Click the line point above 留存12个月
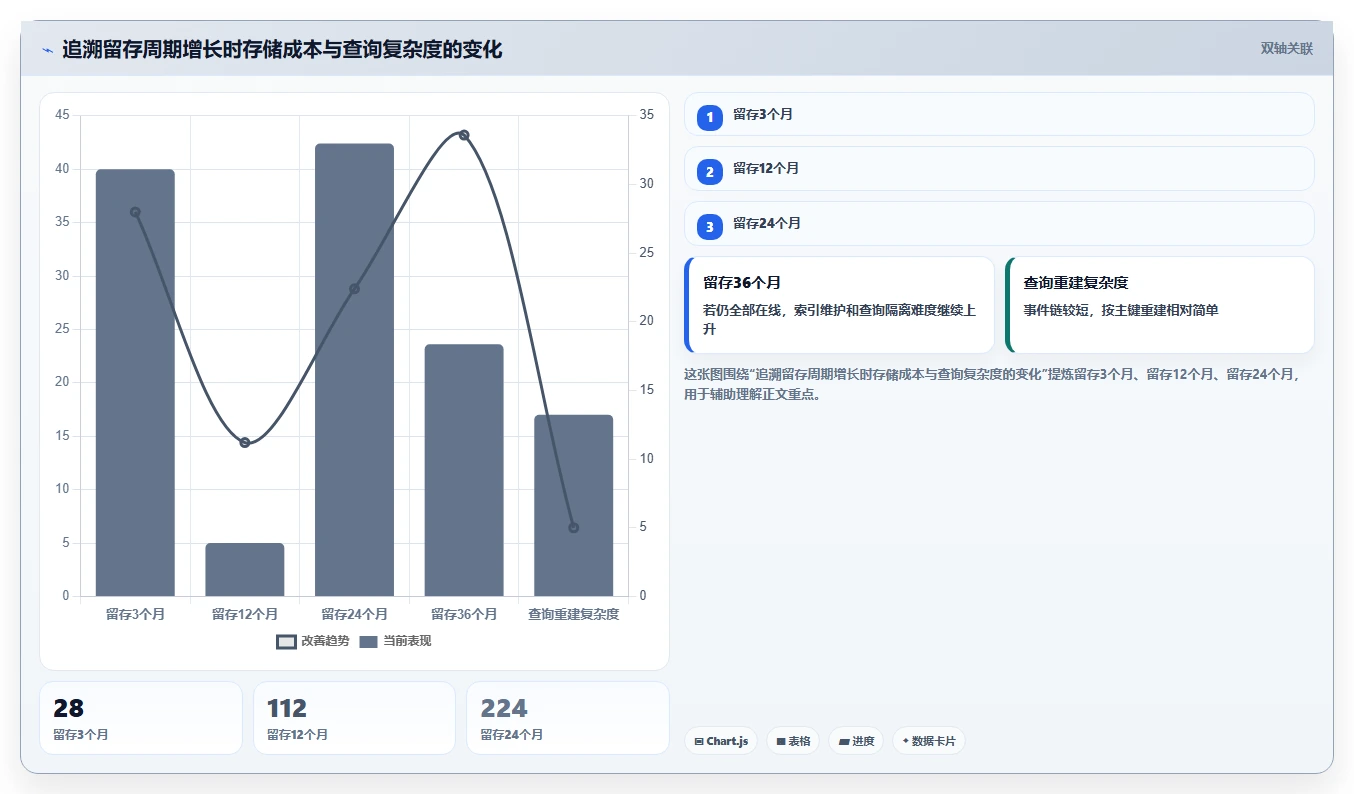 pos(245,442)
